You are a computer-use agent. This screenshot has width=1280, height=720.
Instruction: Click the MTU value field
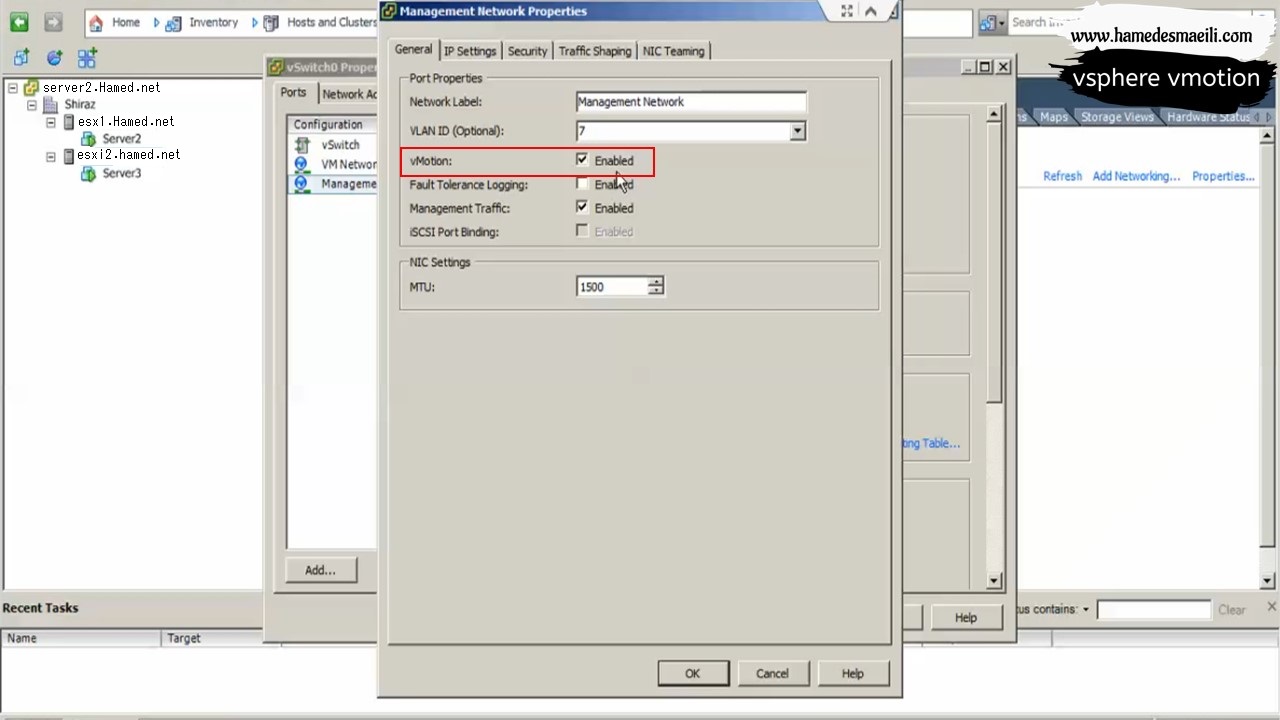(x=612, y=287)
